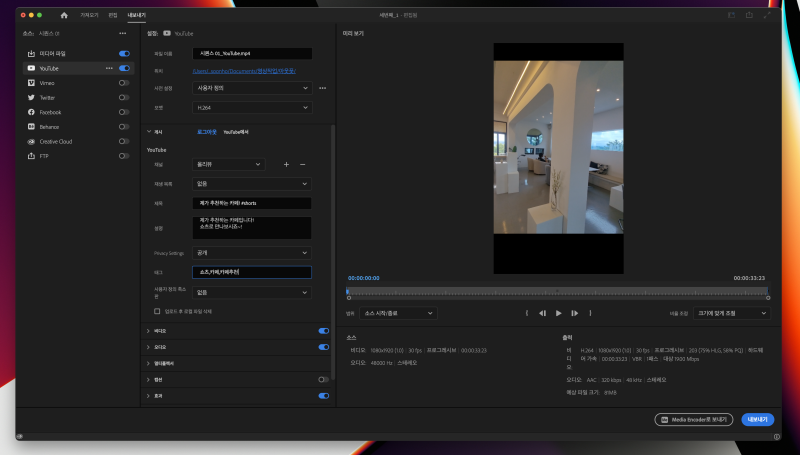800x455 pixels.
Task: Switch to the 가져오기 tab
Action: point(88,16)
